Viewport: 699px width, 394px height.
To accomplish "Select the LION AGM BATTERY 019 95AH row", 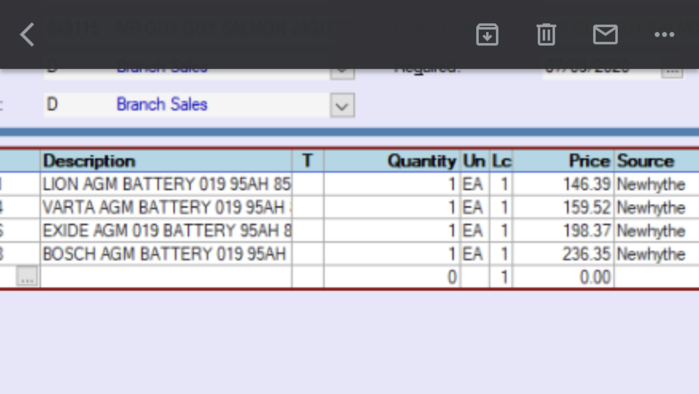I will tap(350, 184).
